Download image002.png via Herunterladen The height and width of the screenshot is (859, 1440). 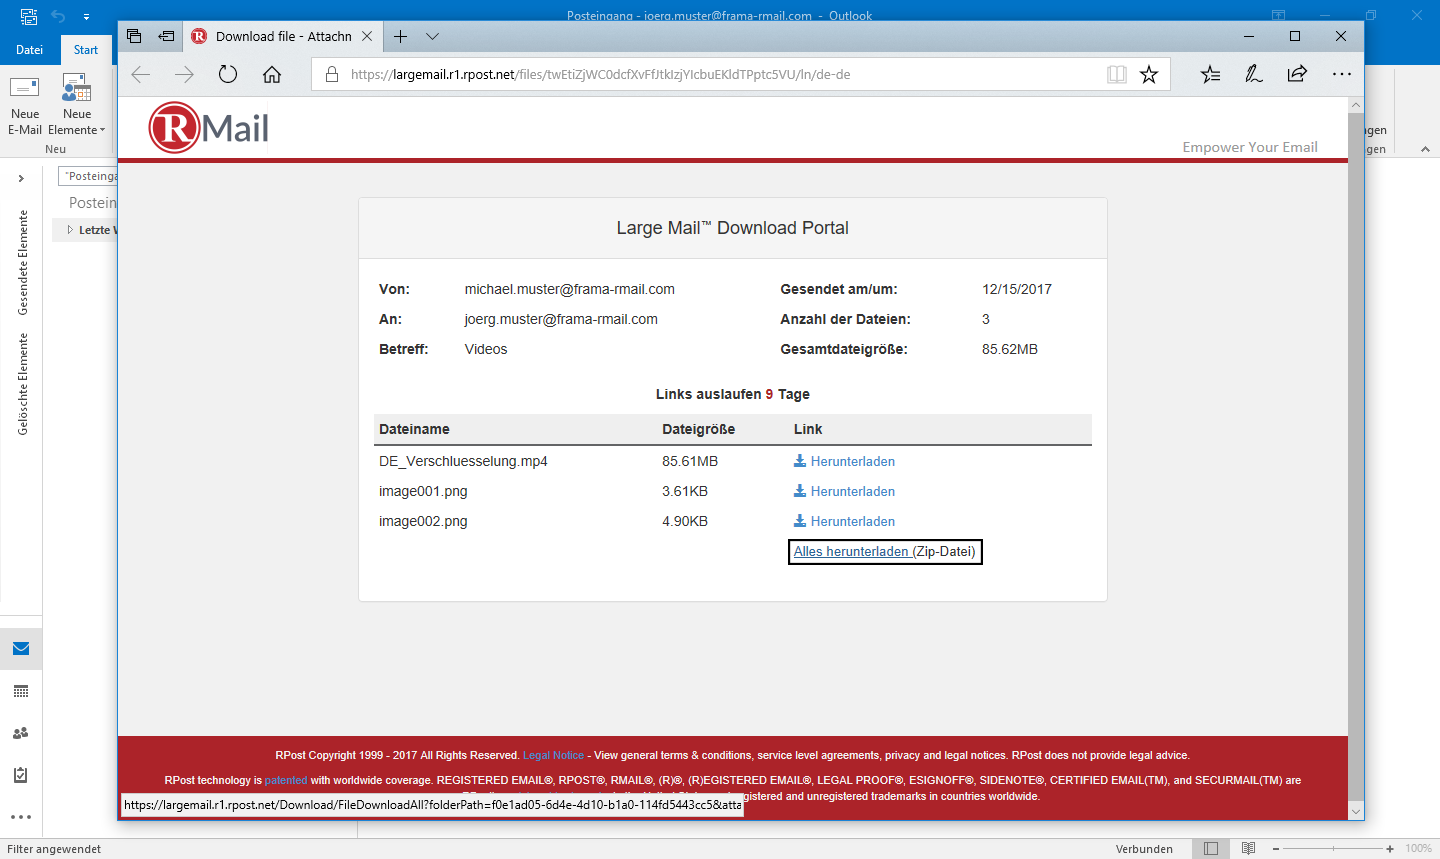pyautogui.click(x=844, y=521)
